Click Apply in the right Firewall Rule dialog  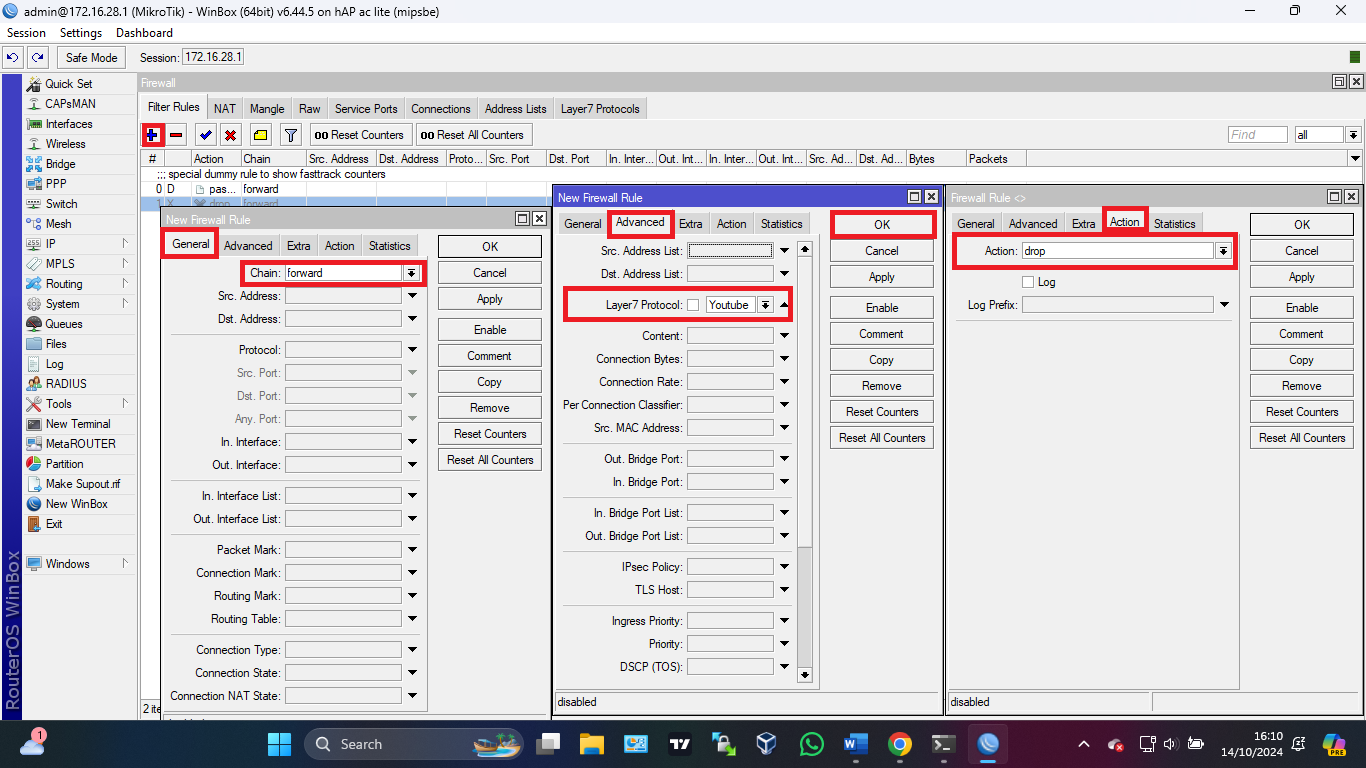[1301, 277]
